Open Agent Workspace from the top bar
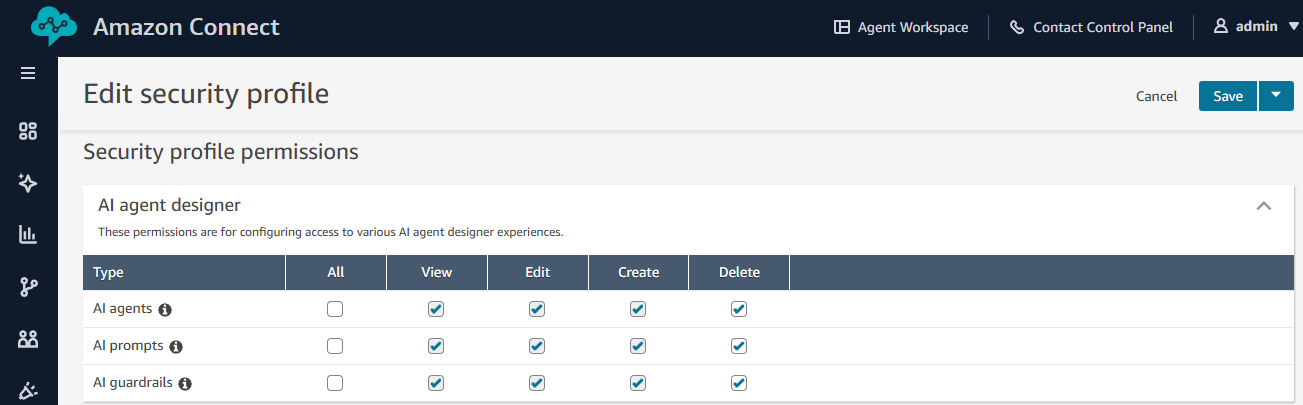Screen dimensions: 1303x405 pyautogui.click(x=901, y=27)
